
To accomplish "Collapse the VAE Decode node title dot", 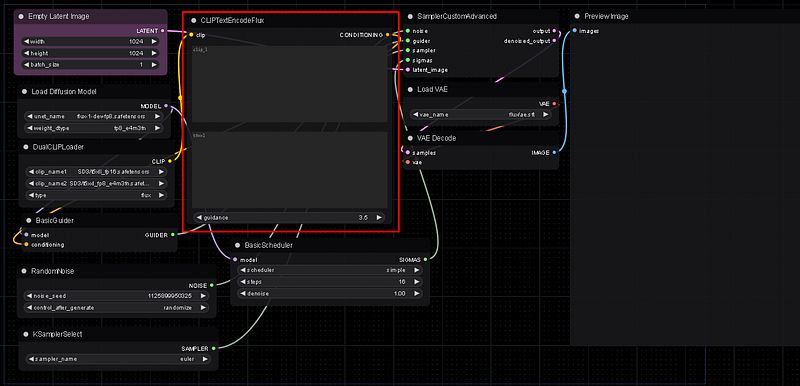I will [x=410, y=138].
